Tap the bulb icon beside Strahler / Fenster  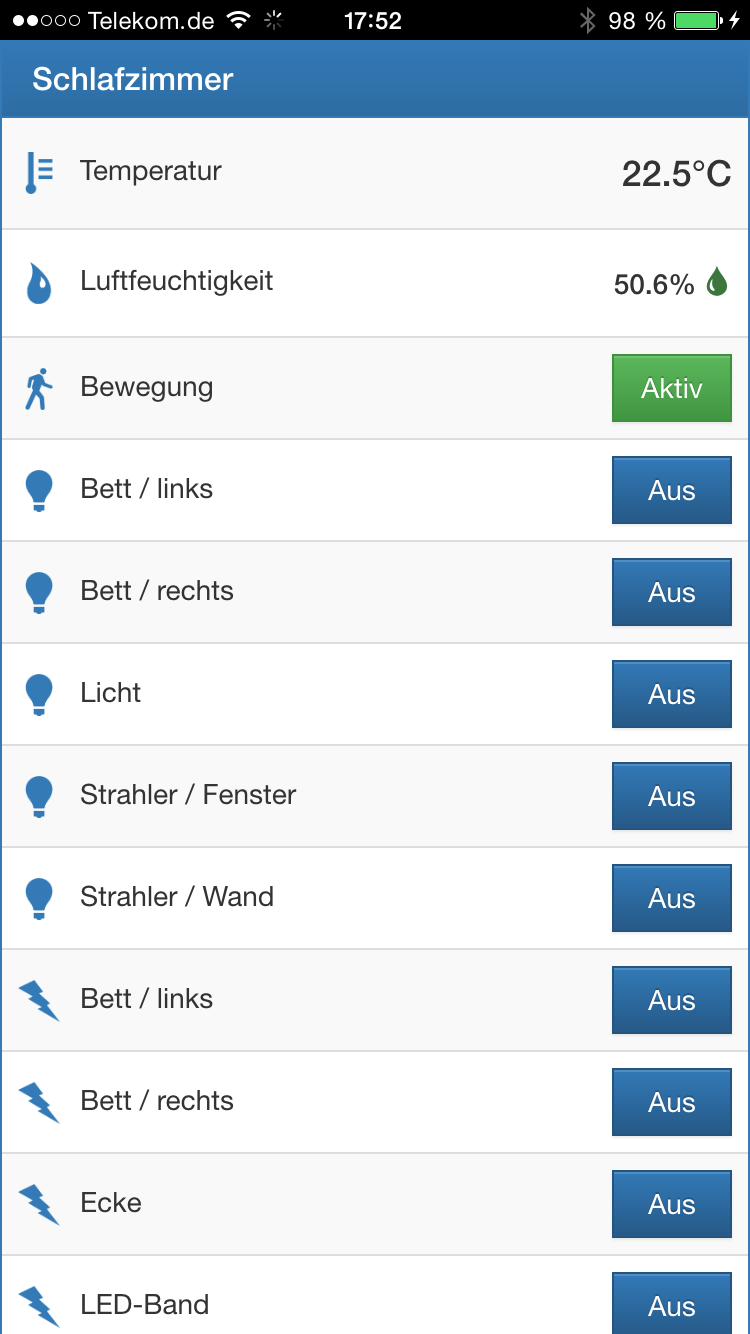click(x=38, y=796)
